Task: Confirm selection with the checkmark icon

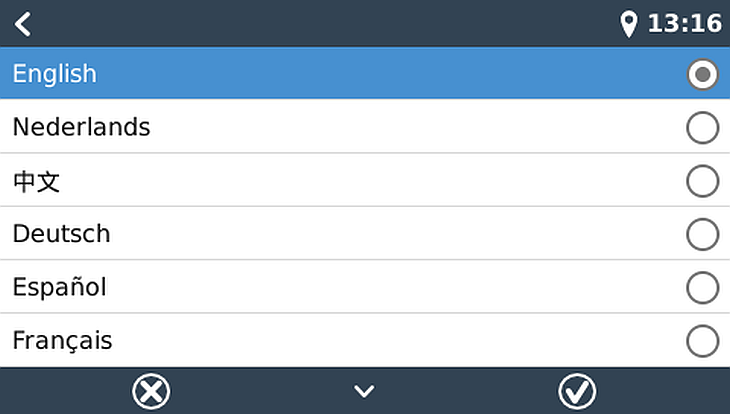Action: click(x=577, y=391)
